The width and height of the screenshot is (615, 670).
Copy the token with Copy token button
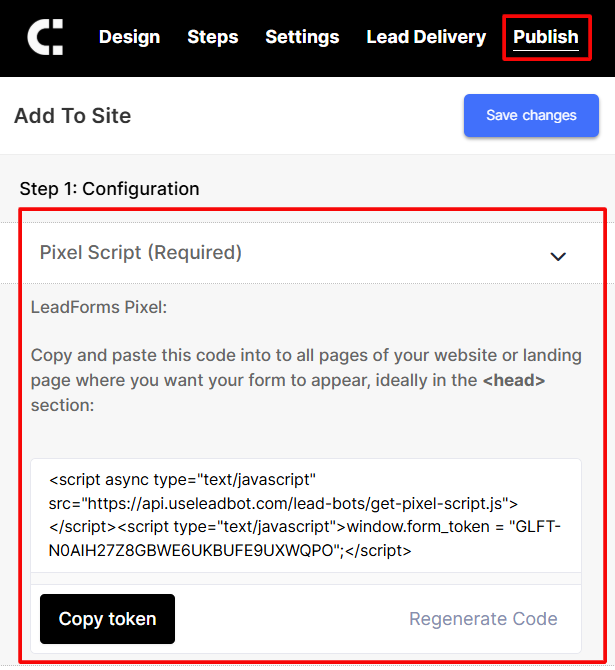pyautogui.click(x=107, y=619)
